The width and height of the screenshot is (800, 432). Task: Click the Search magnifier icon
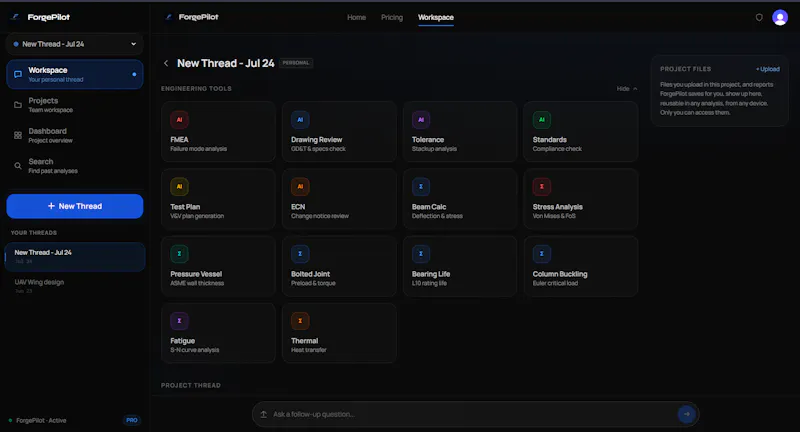(18, 166)
